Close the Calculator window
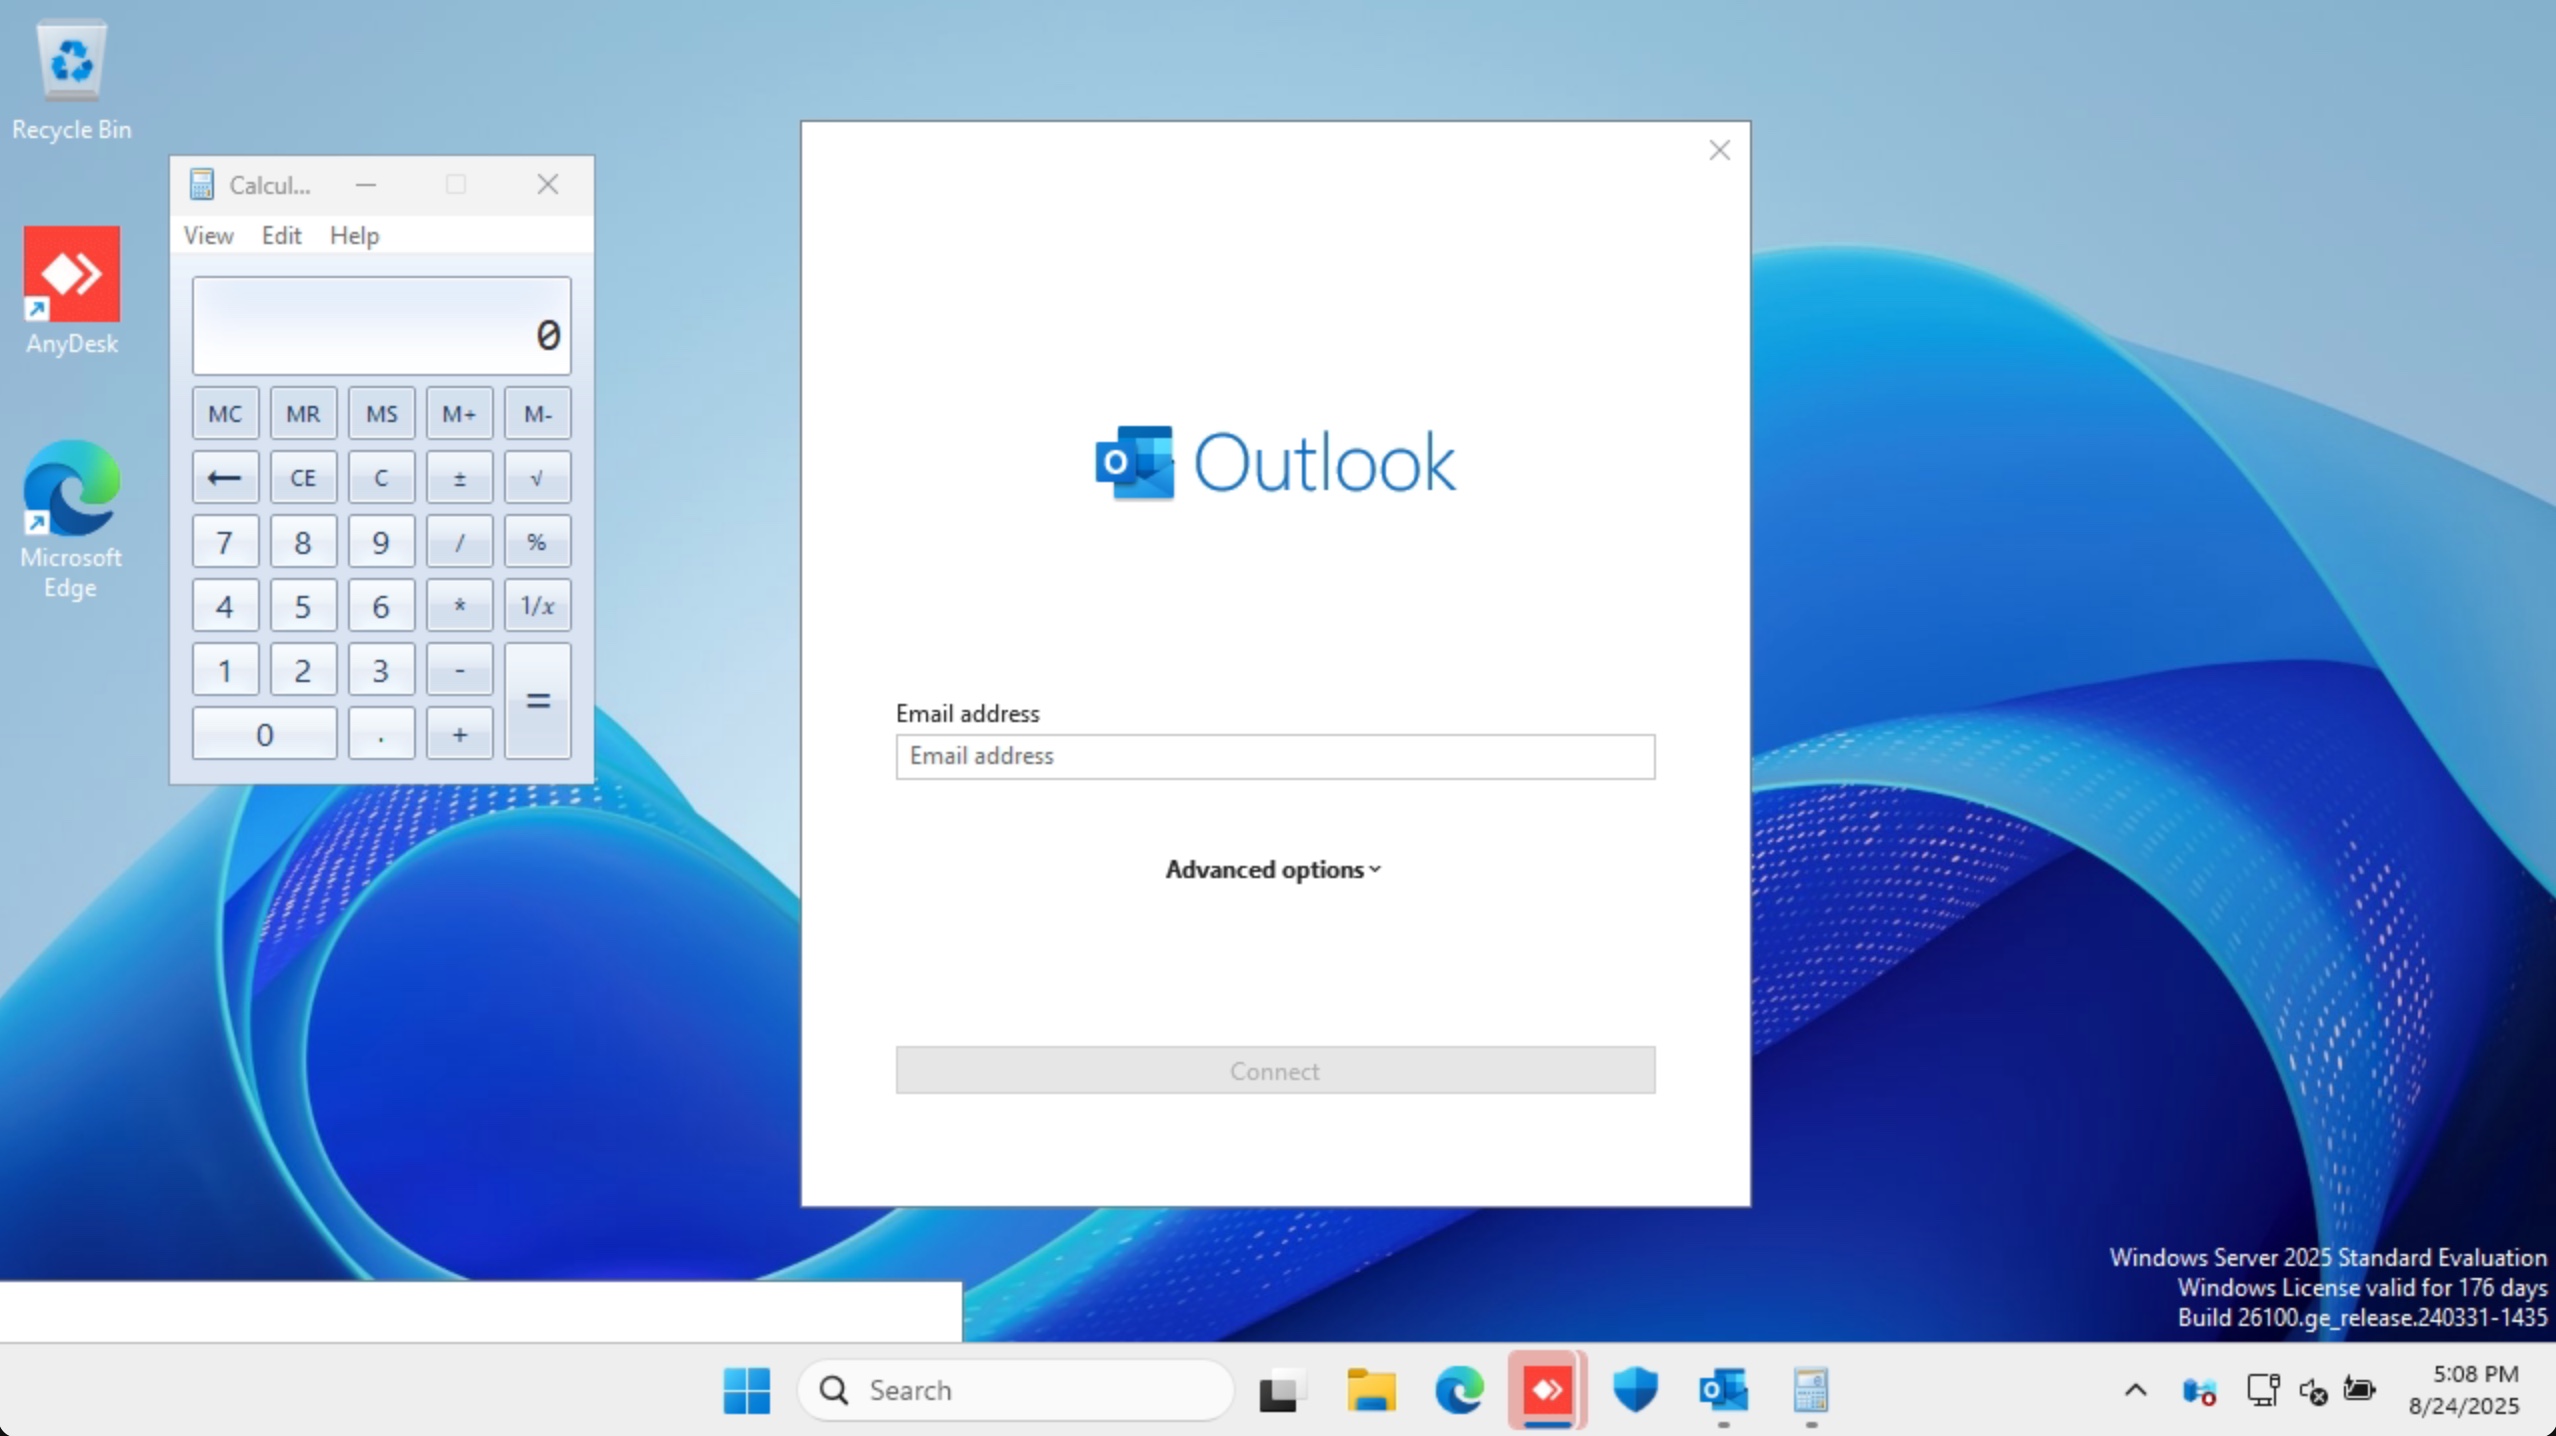The image size is (2556, 1436). click(547, 184)
